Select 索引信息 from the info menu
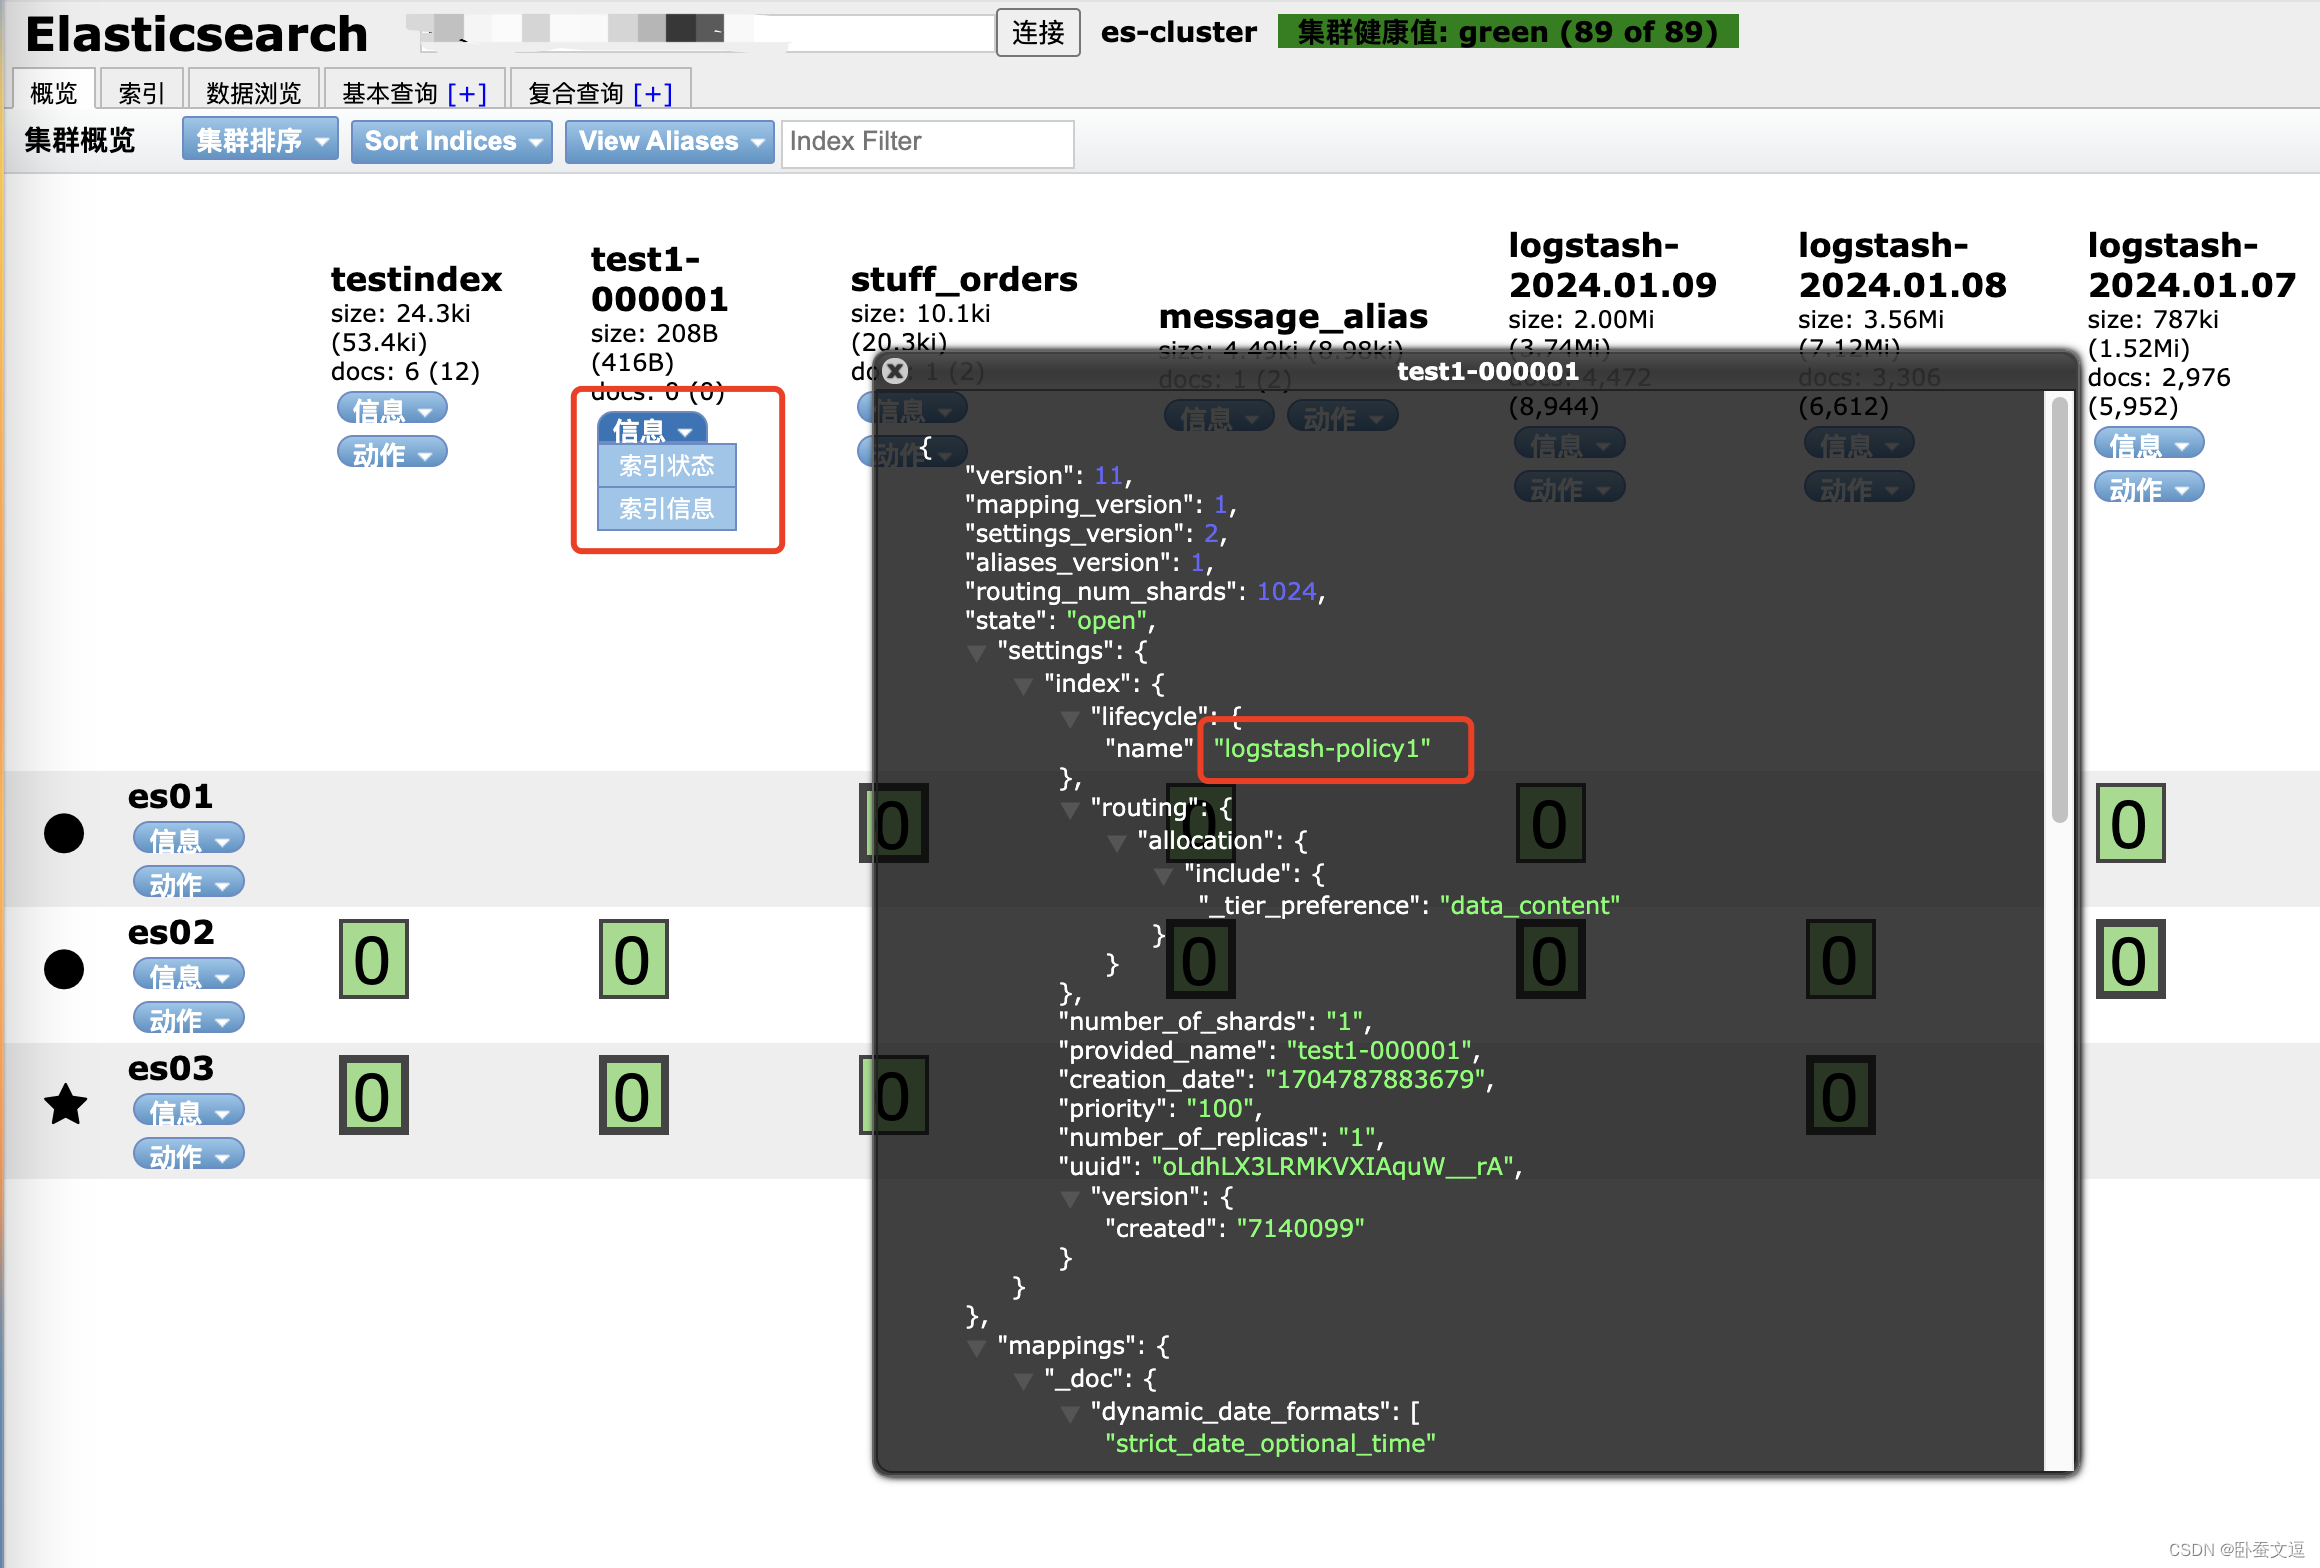 pos(667,509)
